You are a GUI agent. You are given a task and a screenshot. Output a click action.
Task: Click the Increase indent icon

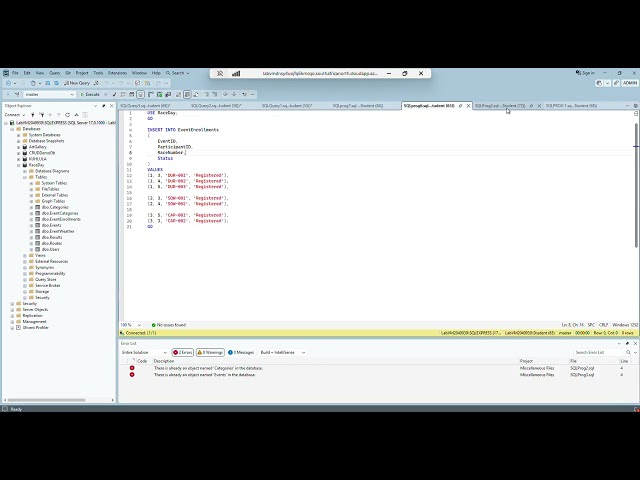234,94
